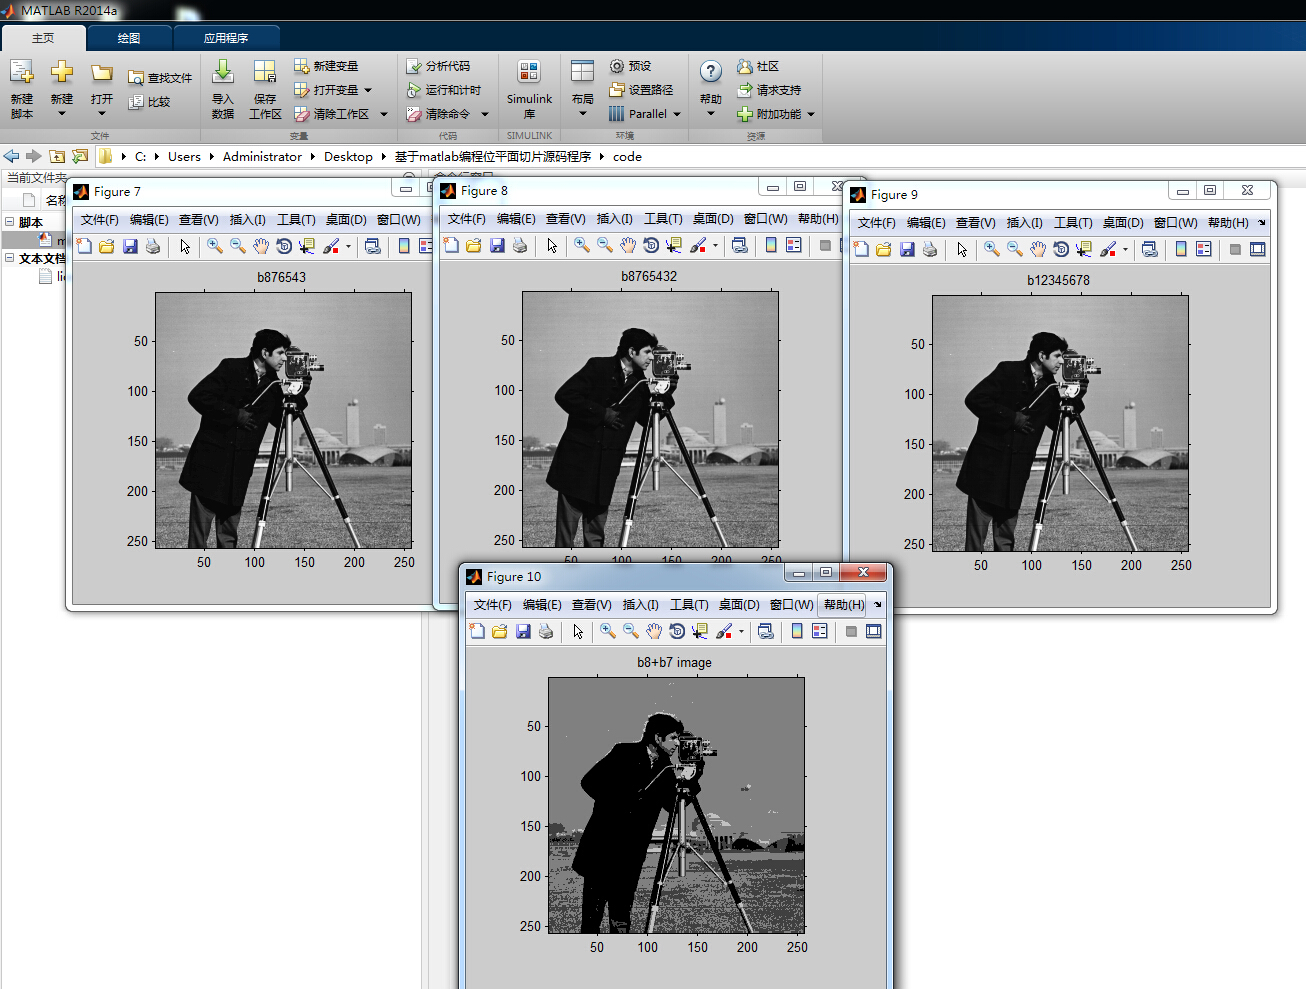
Task: Click Hide Plot Tools icon in Figure 10
Action: click(851, 631)
